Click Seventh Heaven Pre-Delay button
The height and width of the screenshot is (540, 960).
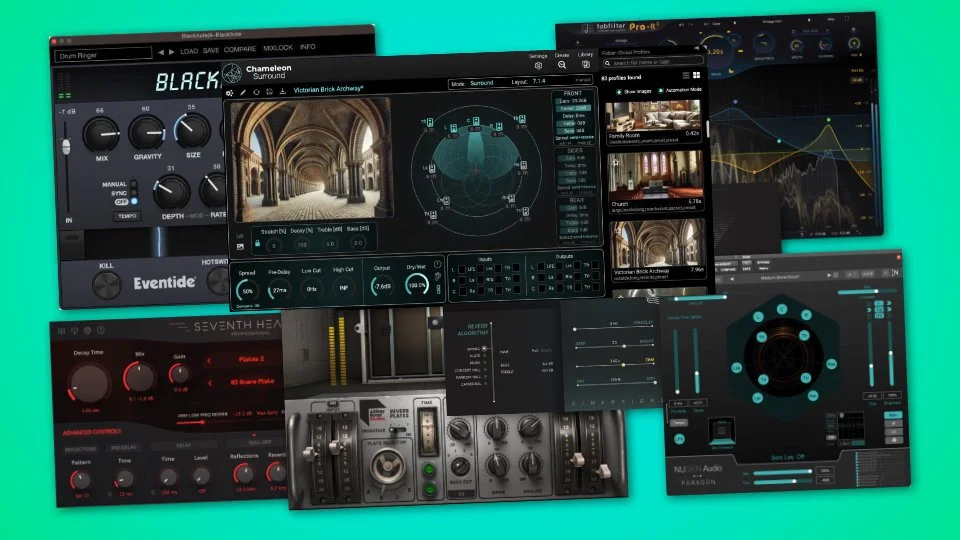coord(123,448)
